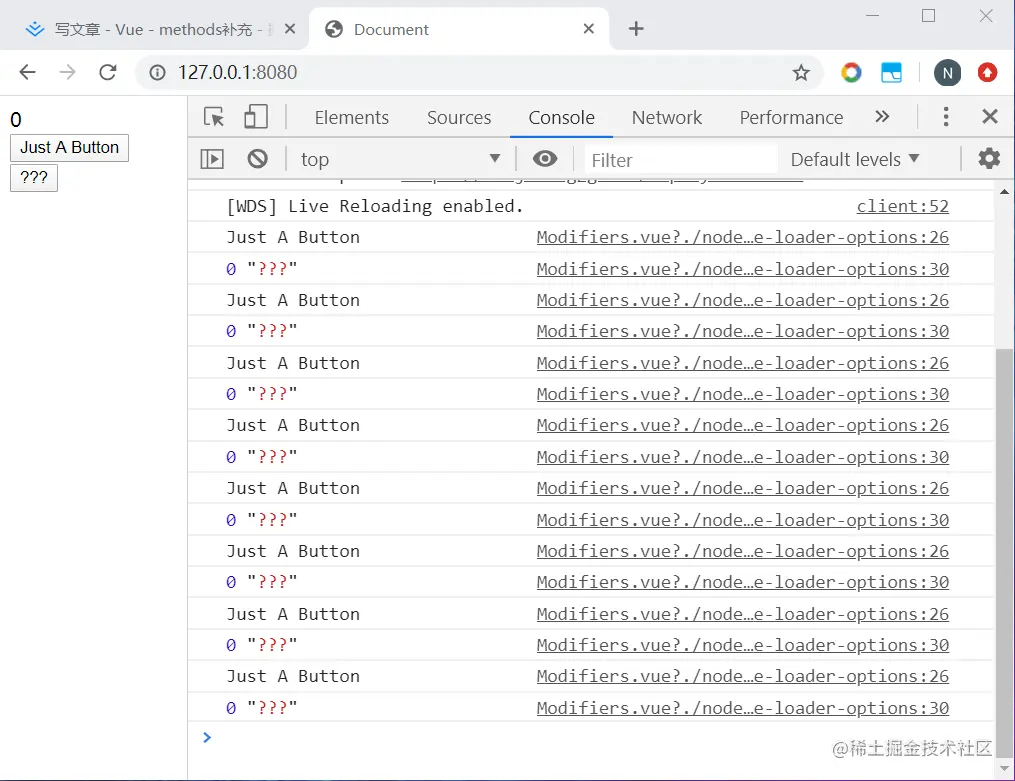This screenshot has height=781, width=1015.
Task: Open the blue window extension icon
Action: pyautogui.click(x=891, y=72)
